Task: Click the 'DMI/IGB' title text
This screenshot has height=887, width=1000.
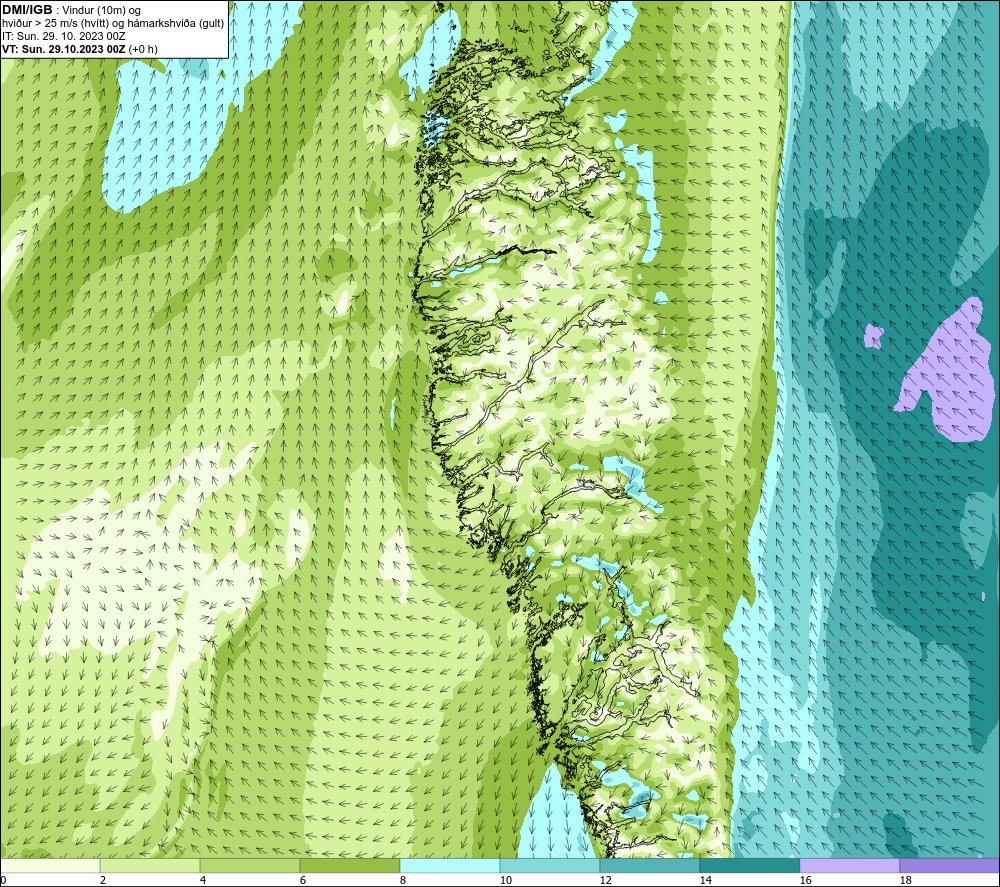Action: point(27,10)
